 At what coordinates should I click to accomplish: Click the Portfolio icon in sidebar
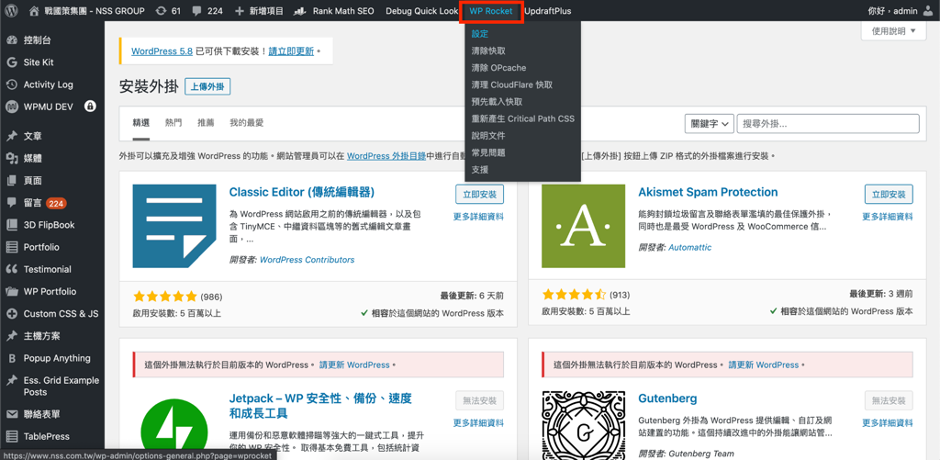[11, 247]
